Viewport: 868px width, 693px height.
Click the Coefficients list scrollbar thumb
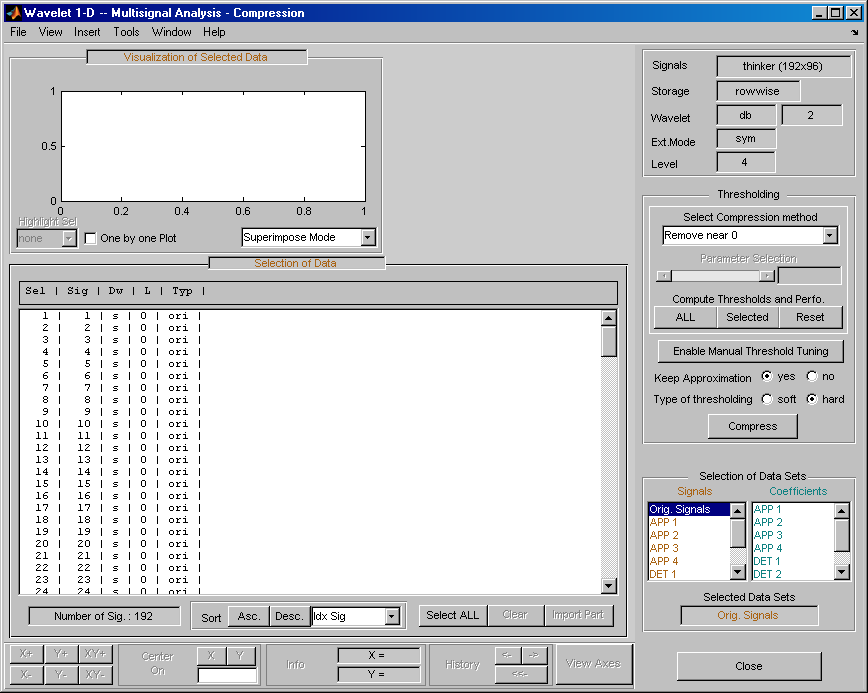[x=841, y=535]
